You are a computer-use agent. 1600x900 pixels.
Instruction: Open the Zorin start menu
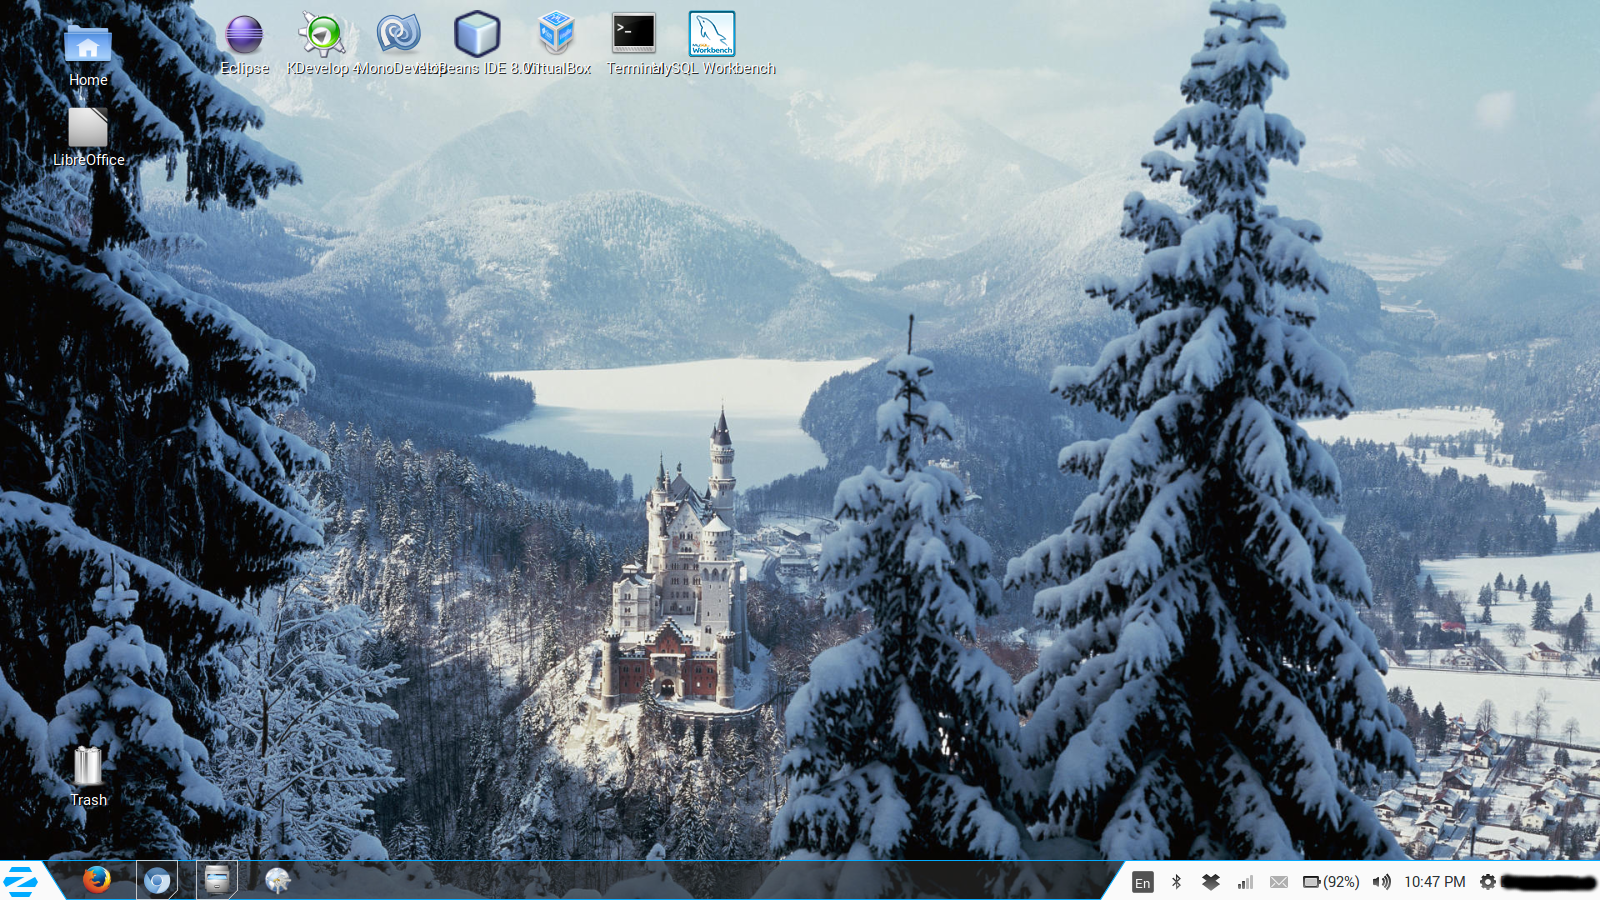(21, 881)
